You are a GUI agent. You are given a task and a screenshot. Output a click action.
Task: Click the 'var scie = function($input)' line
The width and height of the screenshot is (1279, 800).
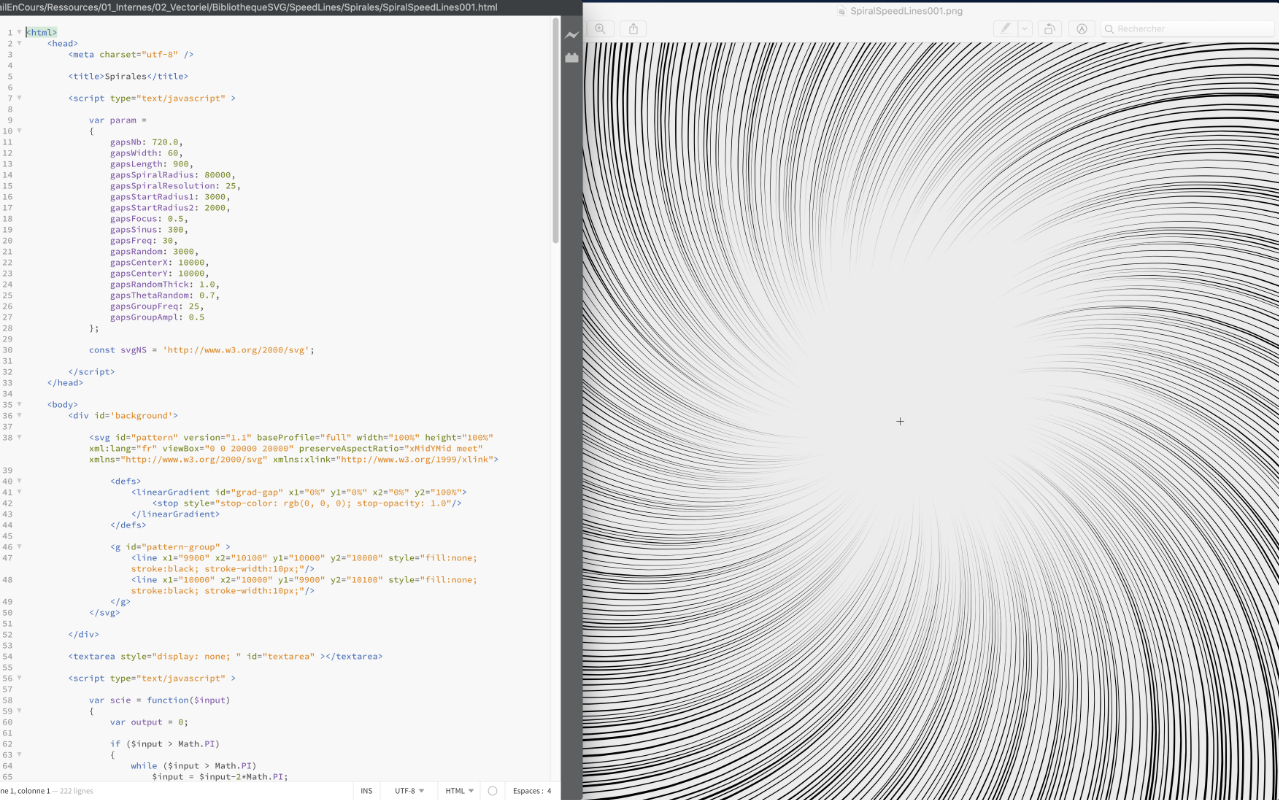point(159,700)
